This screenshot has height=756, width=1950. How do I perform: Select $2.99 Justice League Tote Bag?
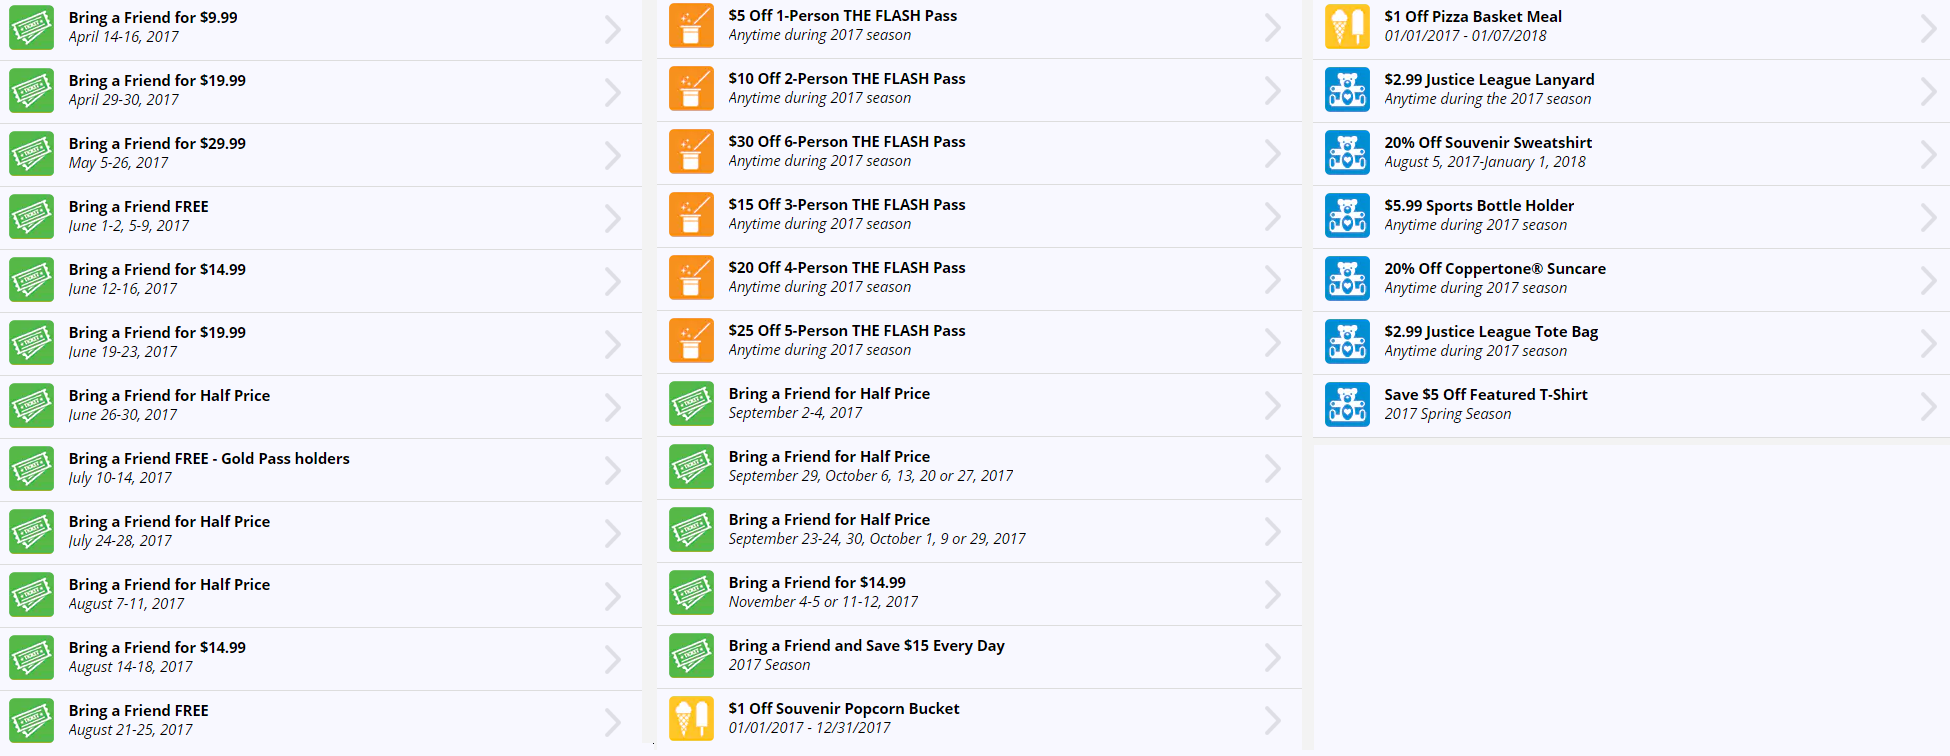click(1490, 341)
